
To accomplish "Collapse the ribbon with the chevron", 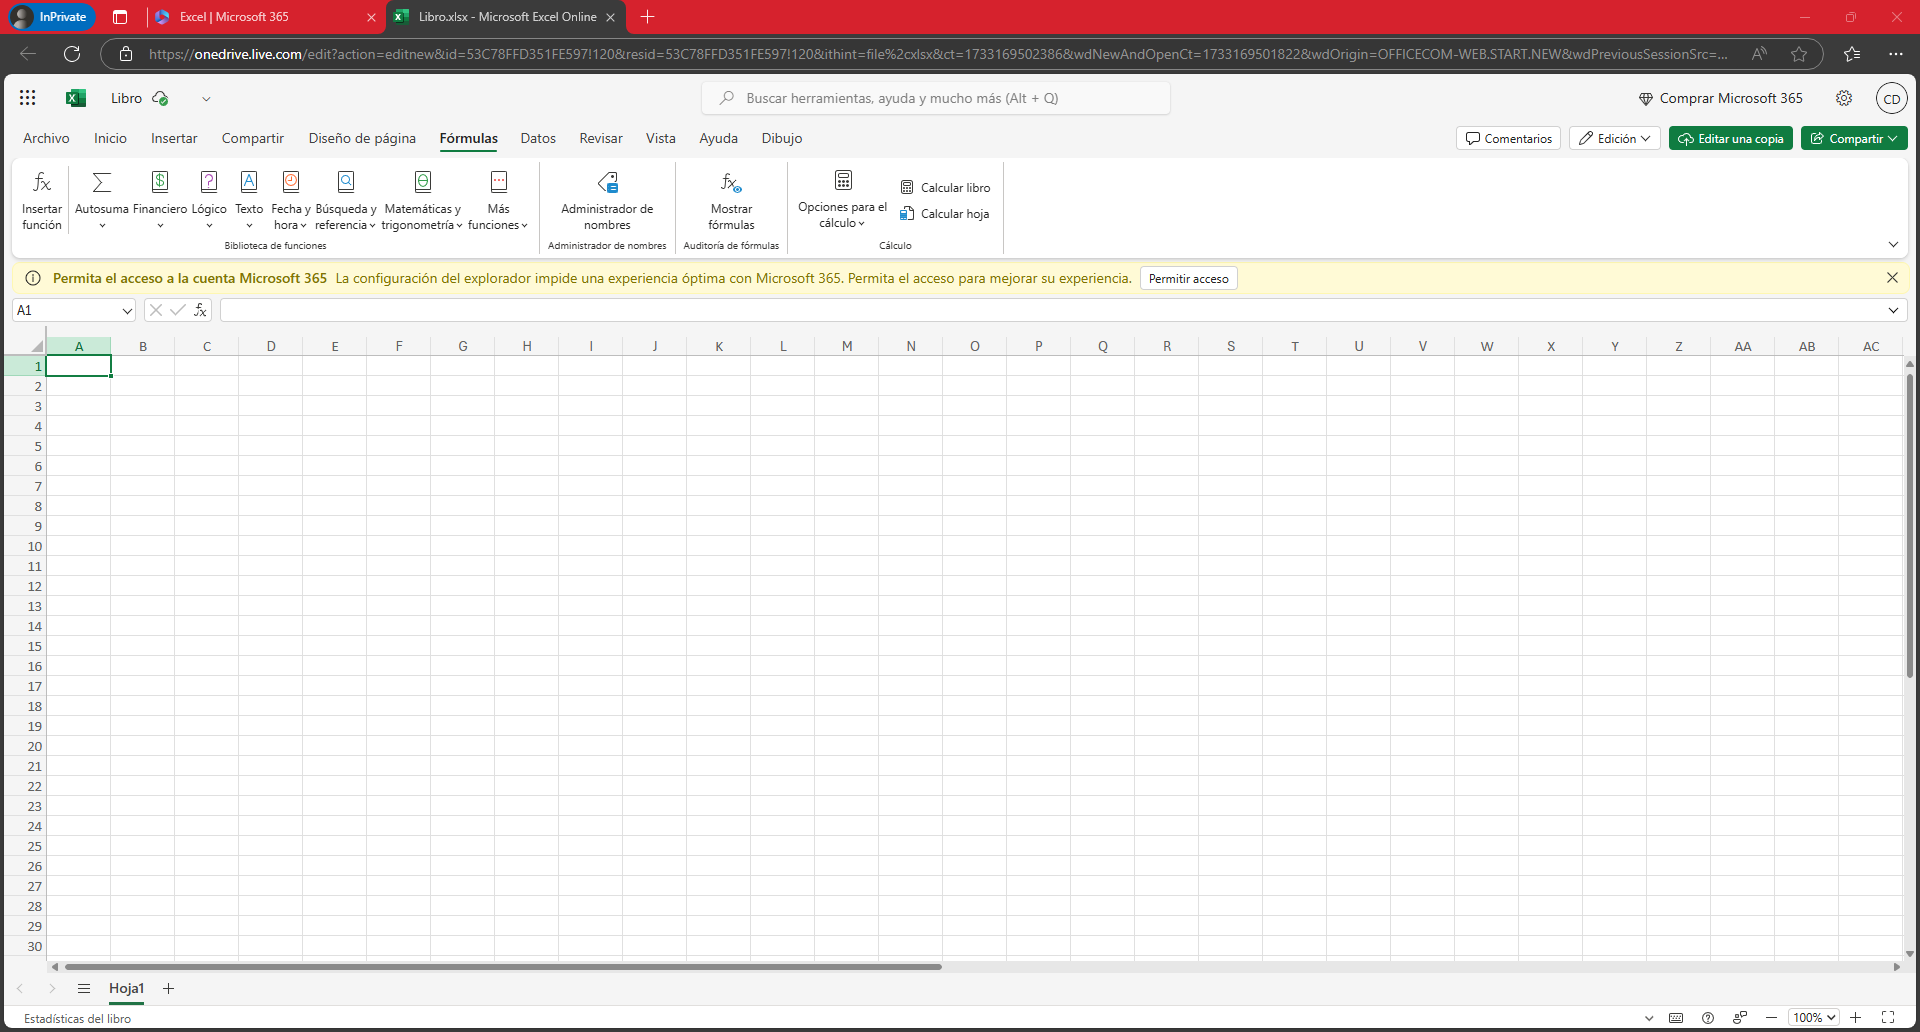I will point(1893,245).
